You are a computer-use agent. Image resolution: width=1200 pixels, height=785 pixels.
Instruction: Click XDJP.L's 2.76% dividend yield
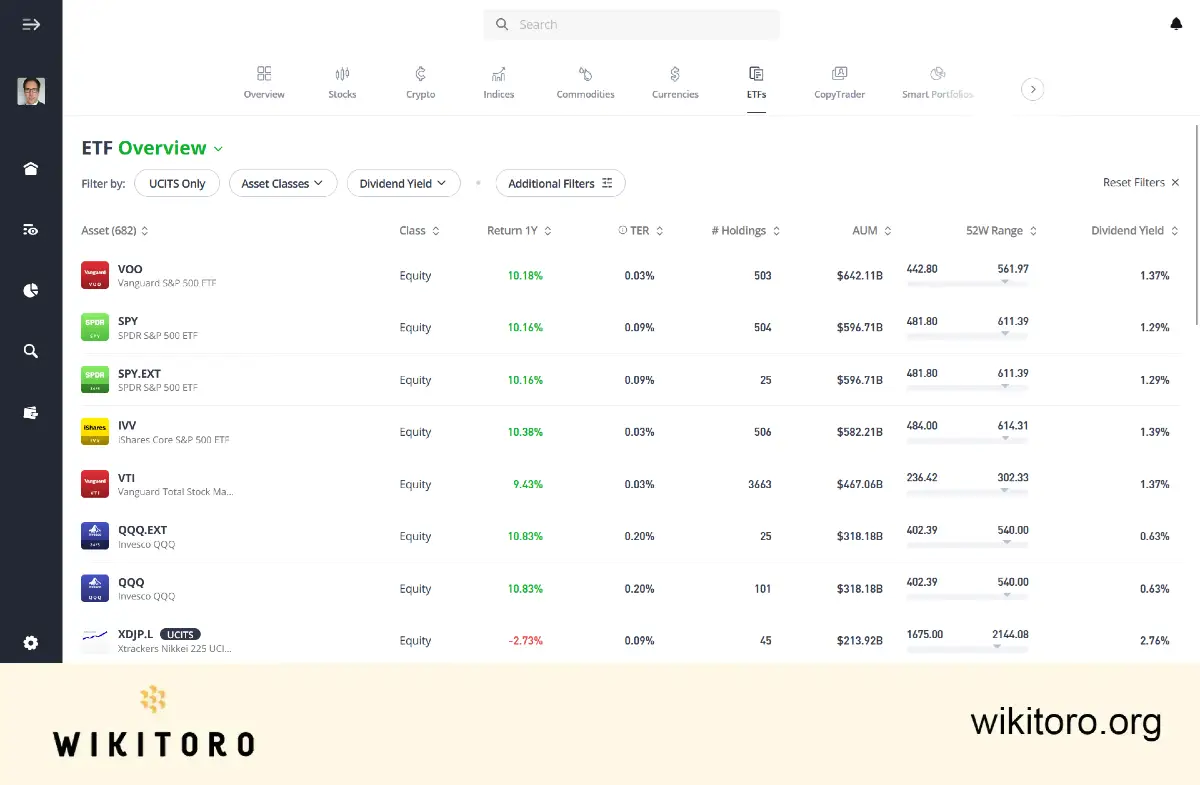(x=1154, y=640)
